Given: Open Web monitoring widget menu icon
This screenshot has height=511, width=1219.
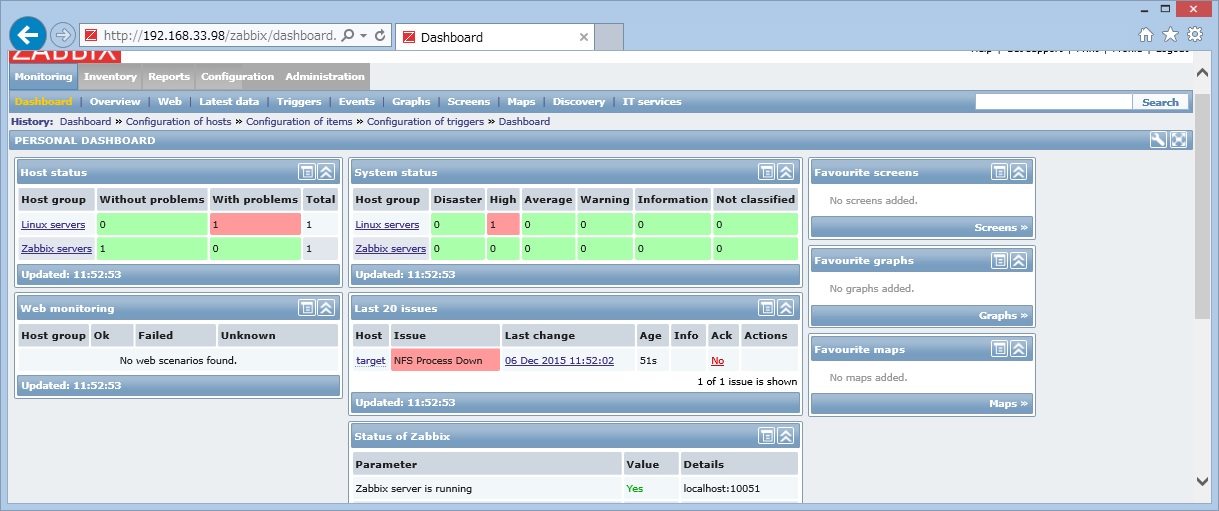Looking at the screenshot, I should [307, 308].
